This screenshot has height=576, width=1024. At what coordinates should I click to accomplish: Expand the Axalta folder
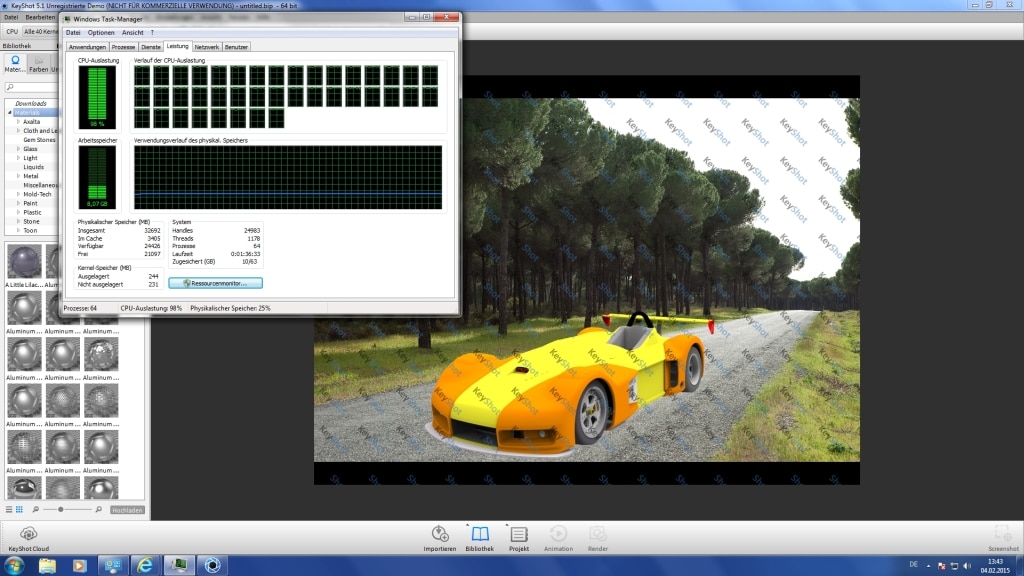coord(18,121)
